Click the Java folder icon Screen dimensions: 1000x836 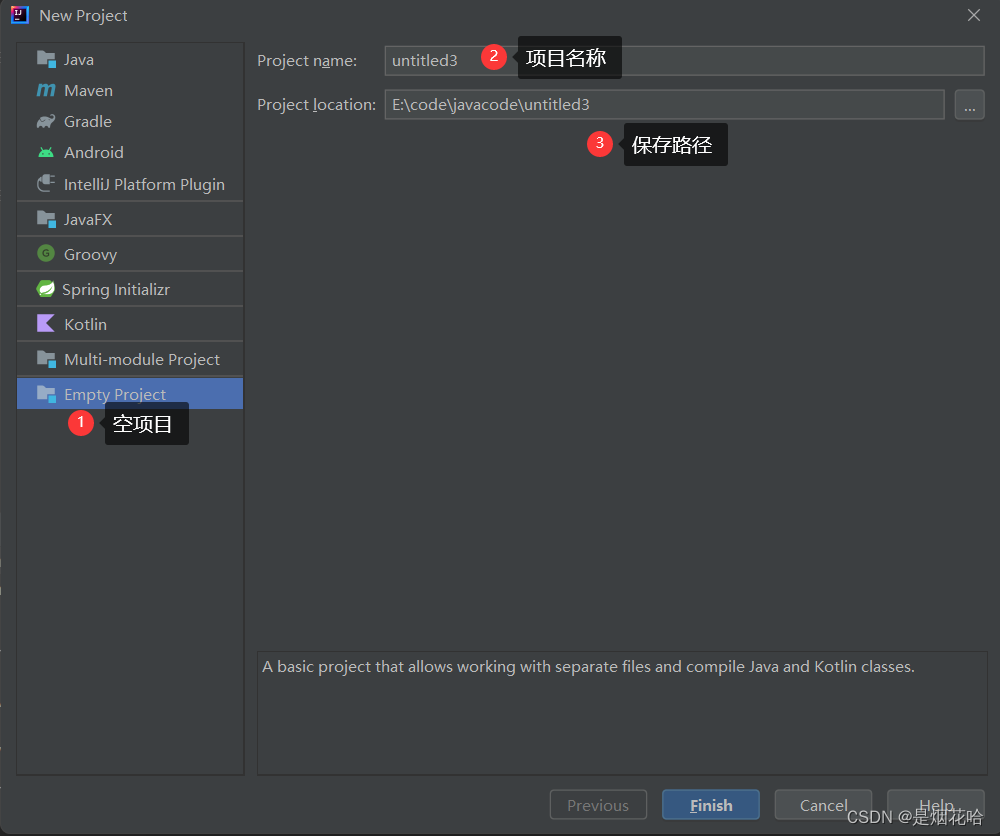click(46, 59)
